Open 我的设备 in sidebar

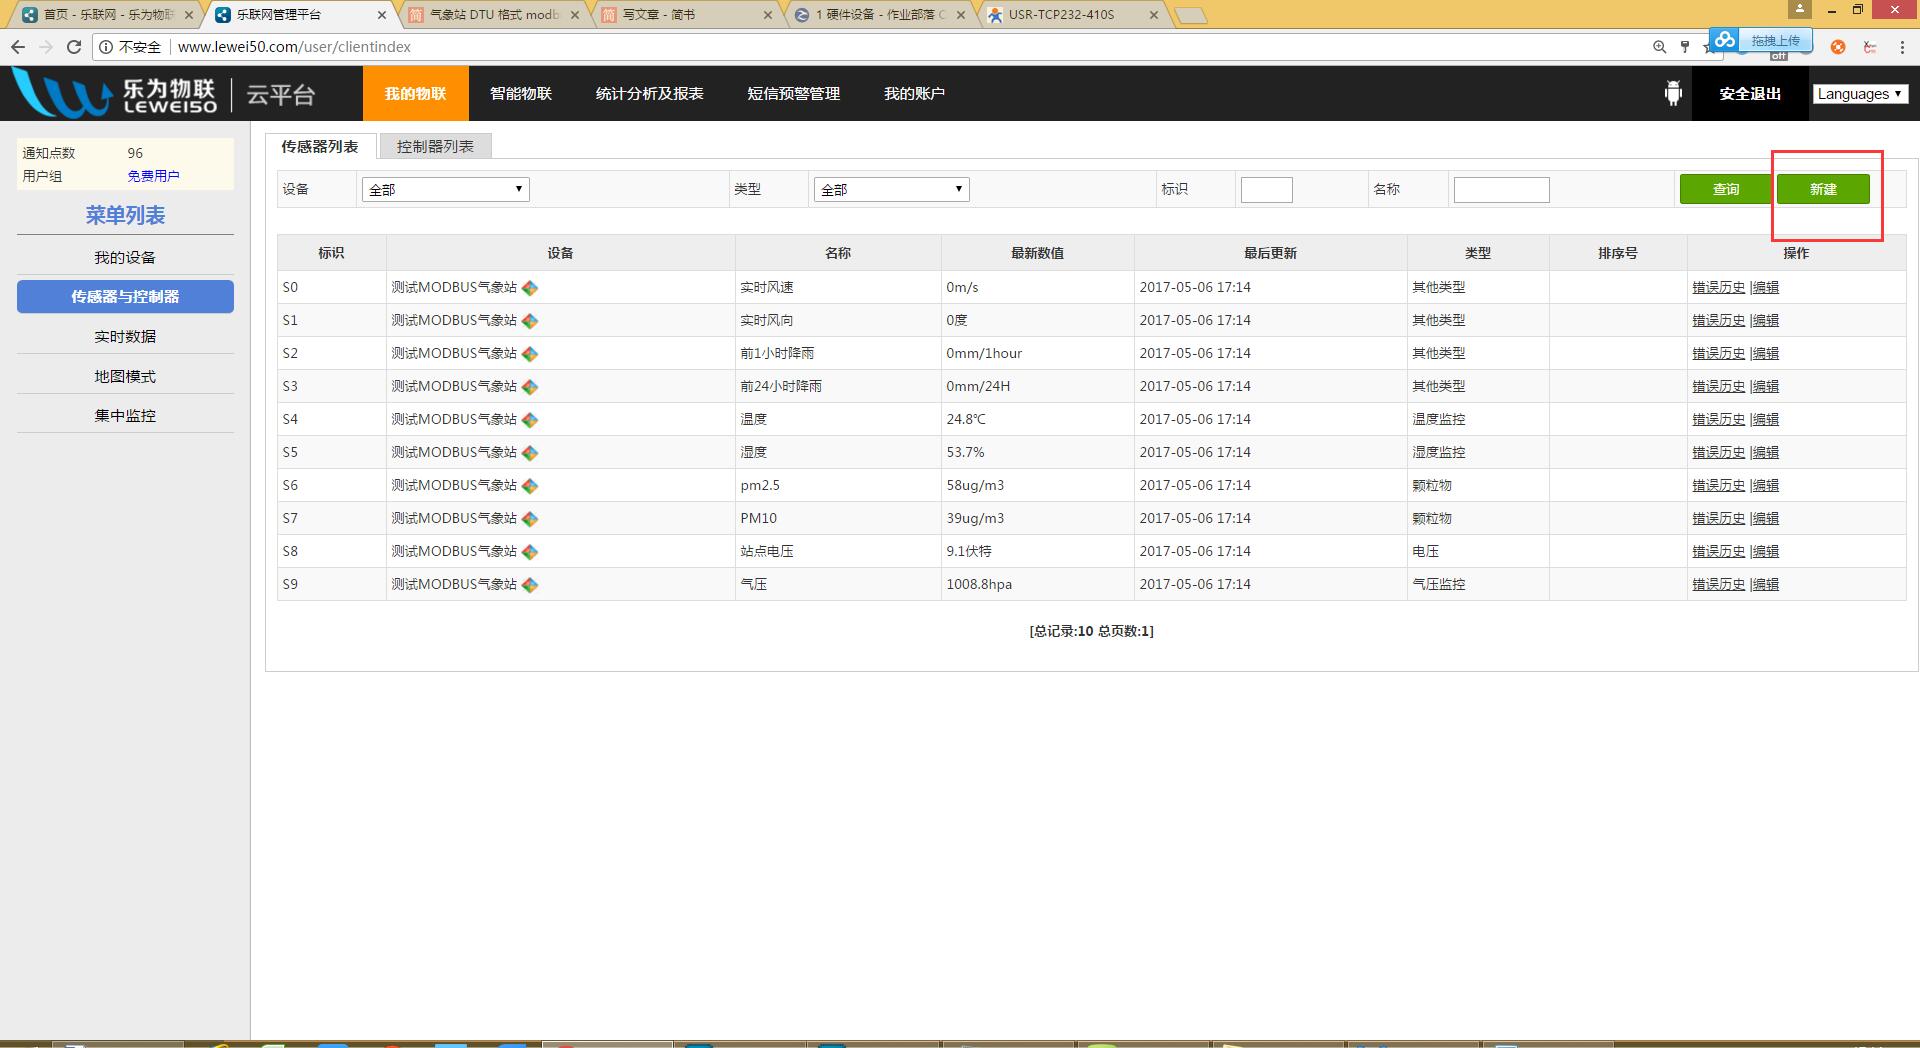click(125, 258)
